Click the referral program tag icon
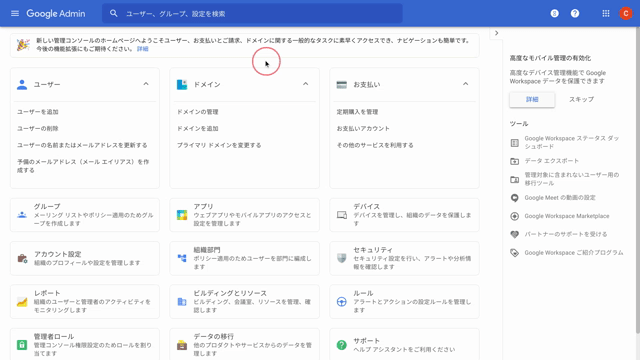Image resolution: width=640 pixels, height=360 pixels. coord(514,253)
